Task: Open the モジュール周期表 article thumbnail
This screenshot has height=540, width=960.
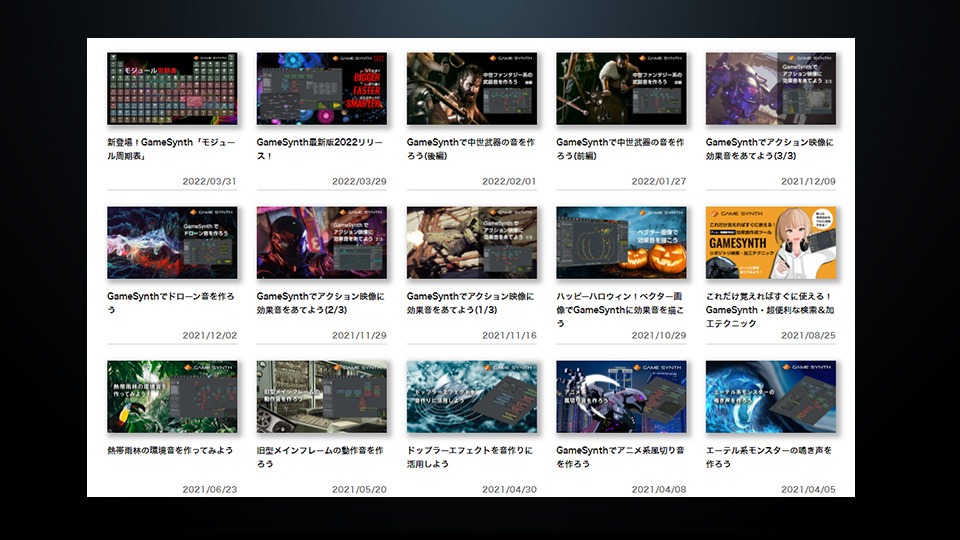Action: (172, 88)
